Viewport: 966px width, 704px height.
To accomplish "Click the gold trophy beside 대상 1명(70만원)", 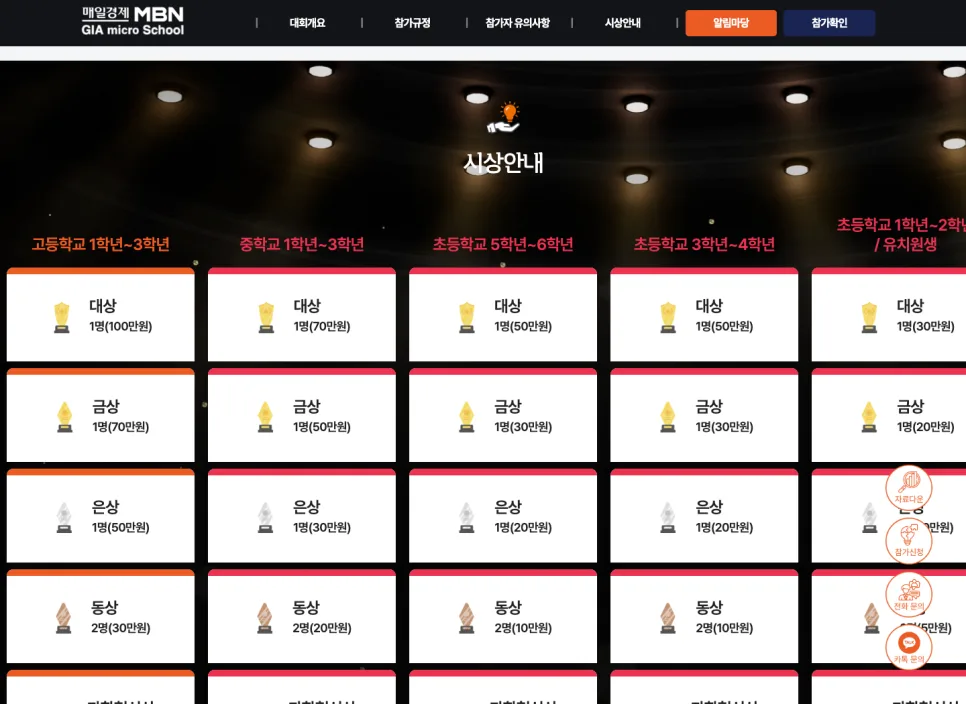I will point(266,317).
